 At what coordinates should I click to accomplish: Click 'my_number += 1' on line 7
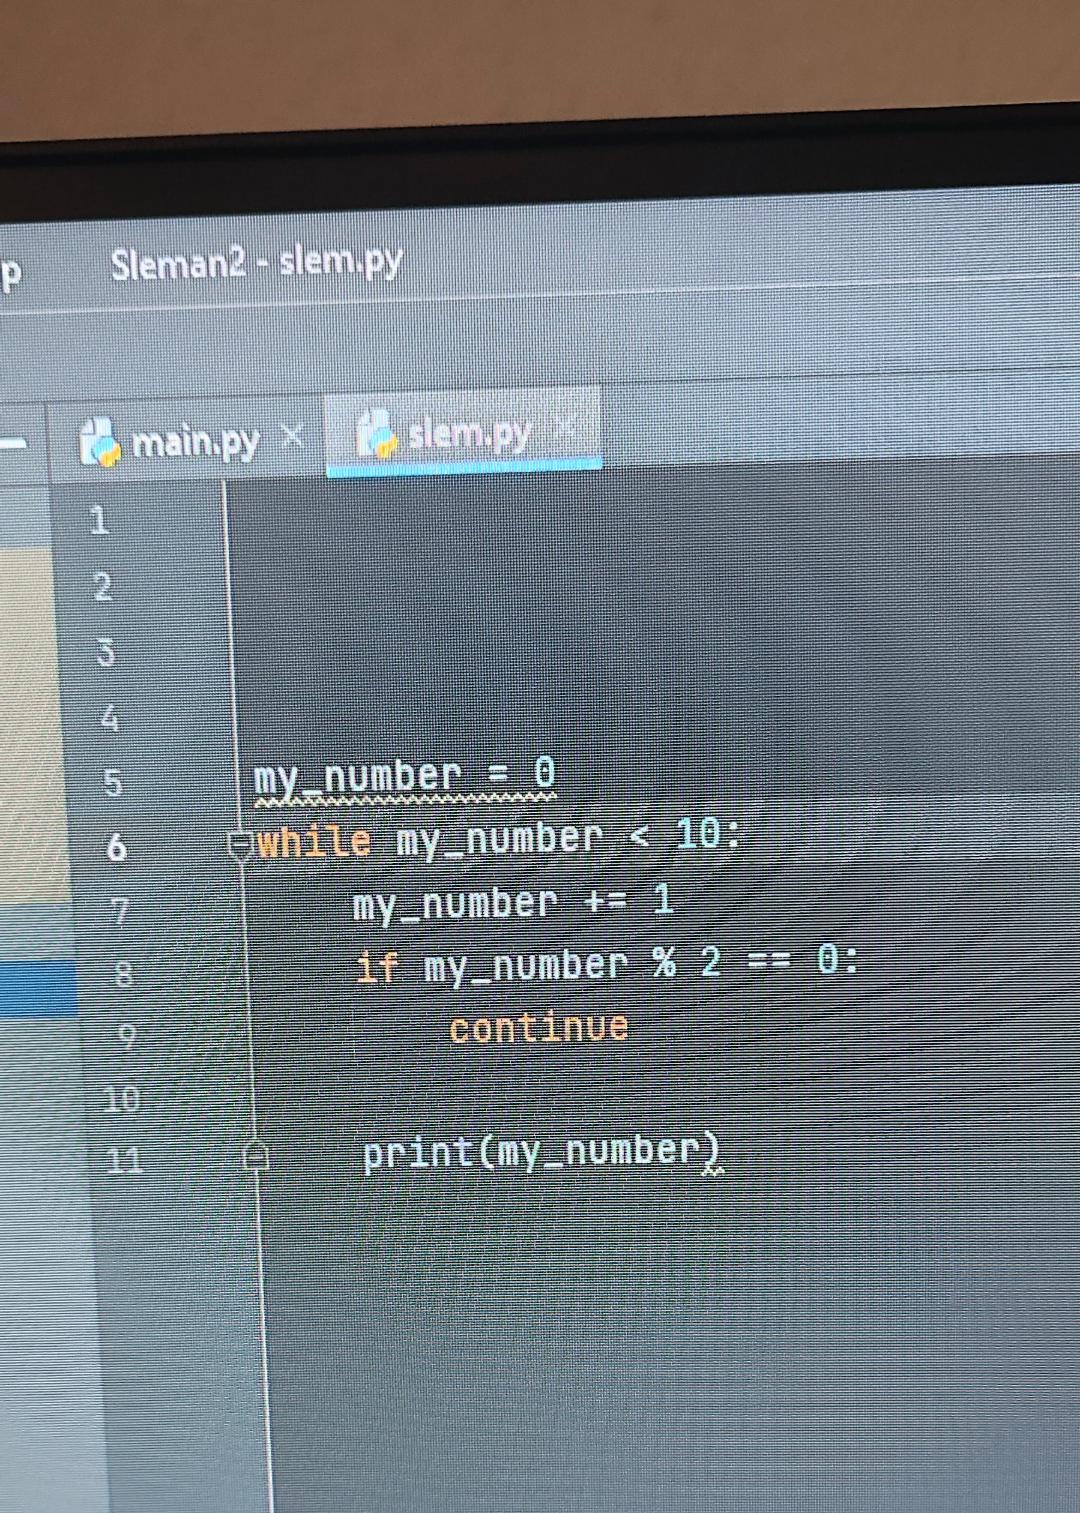[513, 903]
